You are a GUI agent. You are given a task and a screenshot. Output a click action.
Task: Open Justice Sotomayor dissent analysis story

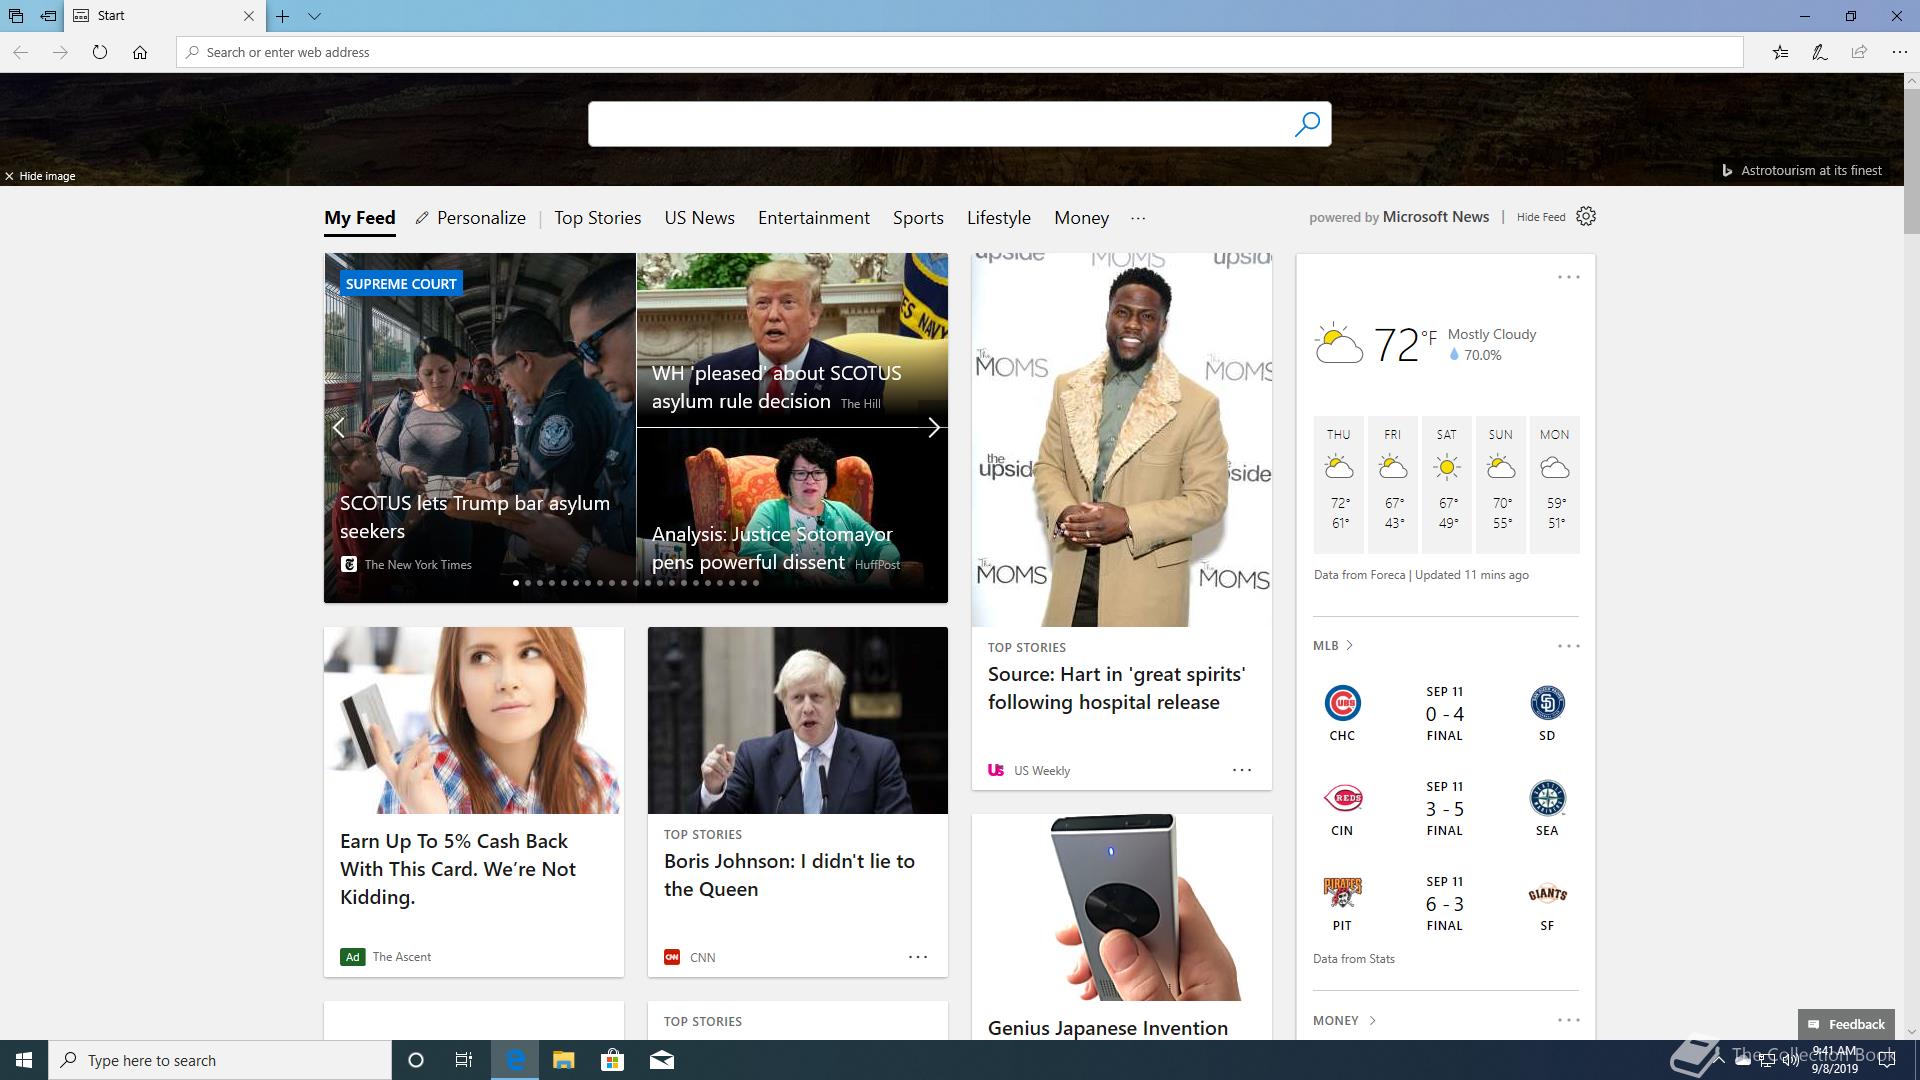pyautogui.click(x=772, y=548)
